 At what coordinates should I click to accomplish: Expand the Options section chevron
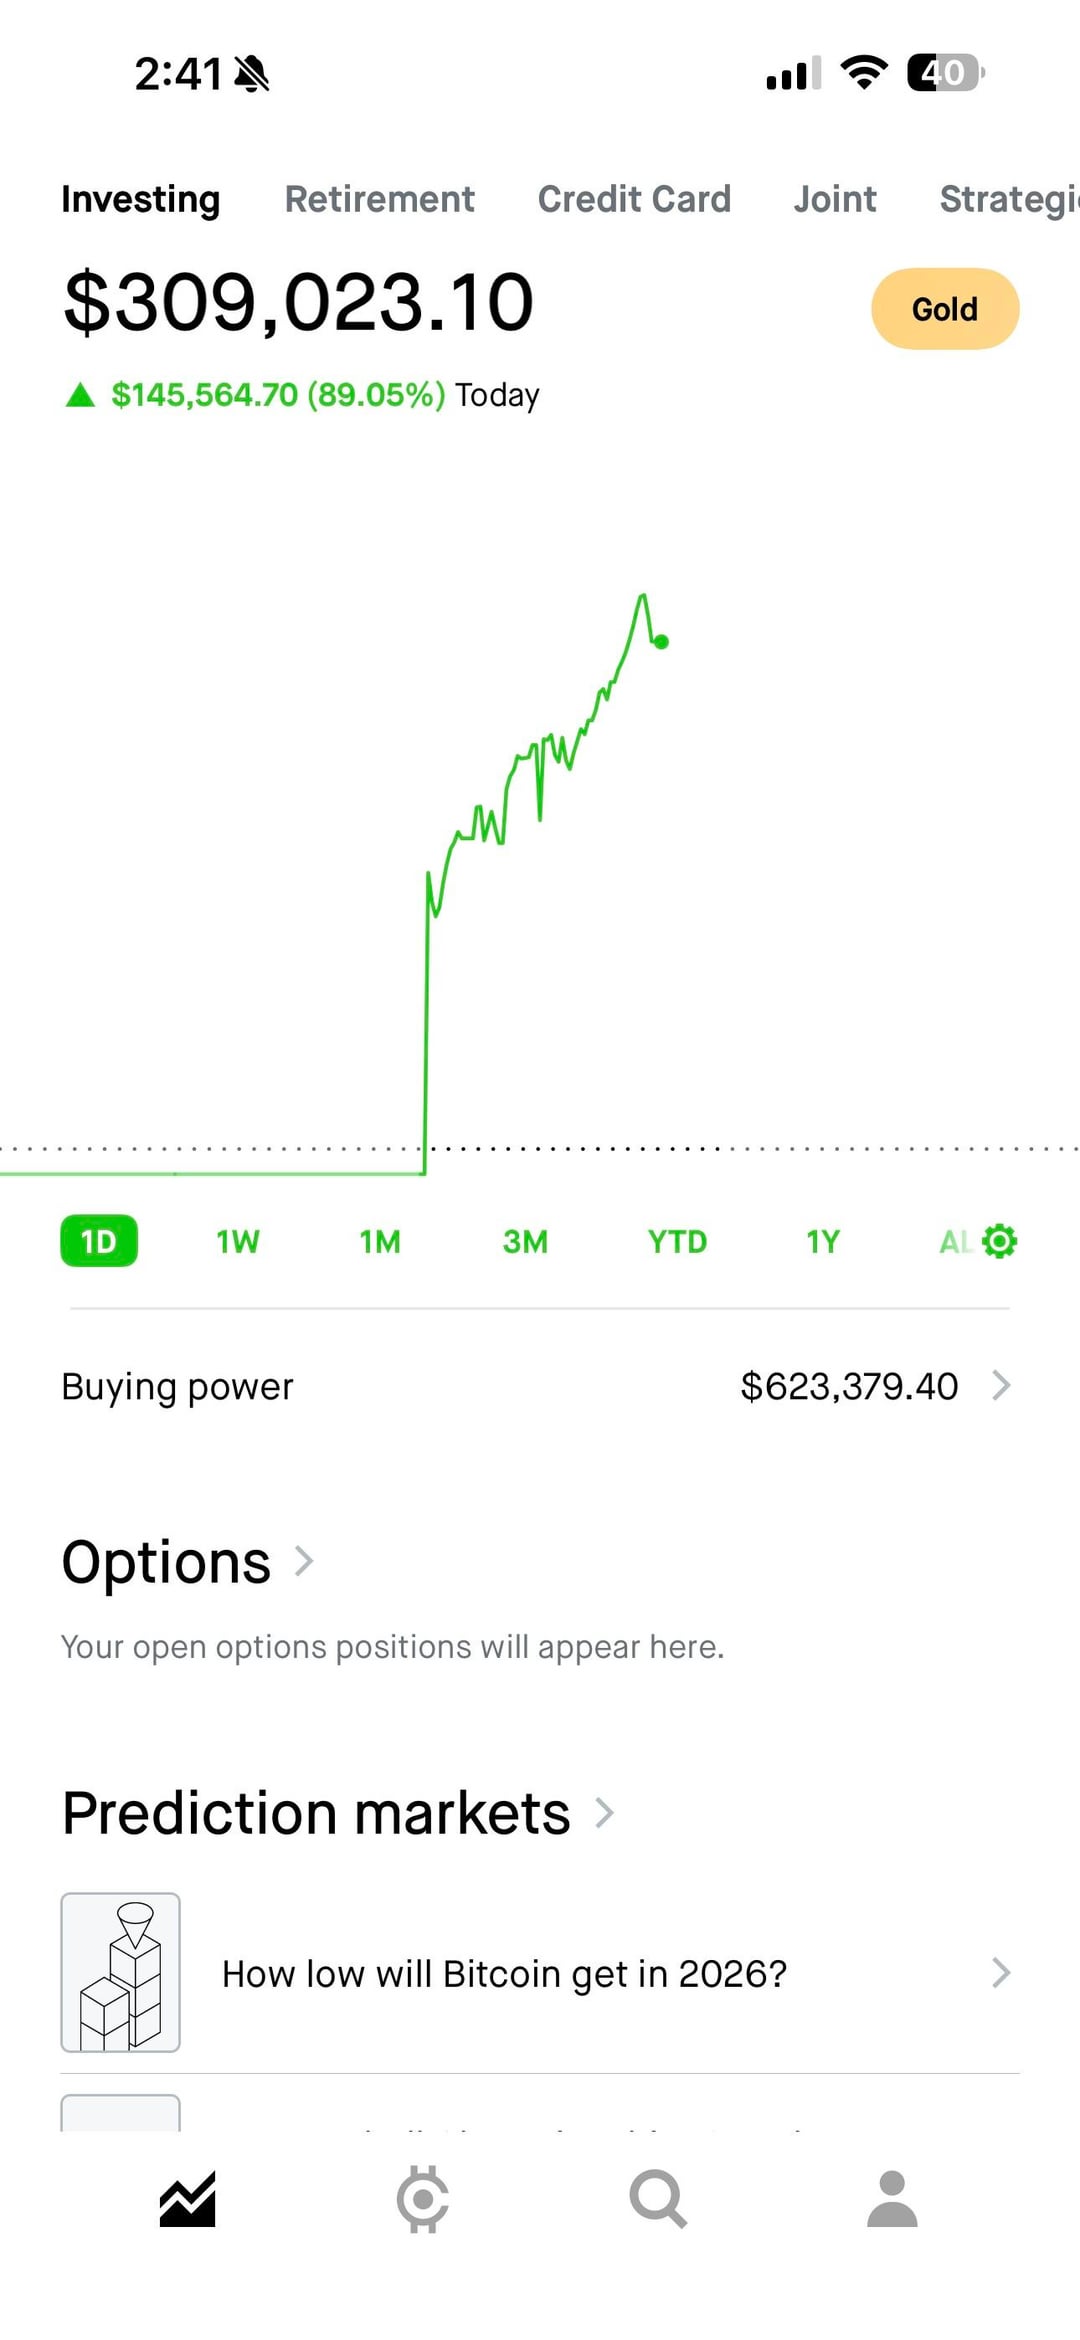pyautogui.click(x=304, y=1561)
